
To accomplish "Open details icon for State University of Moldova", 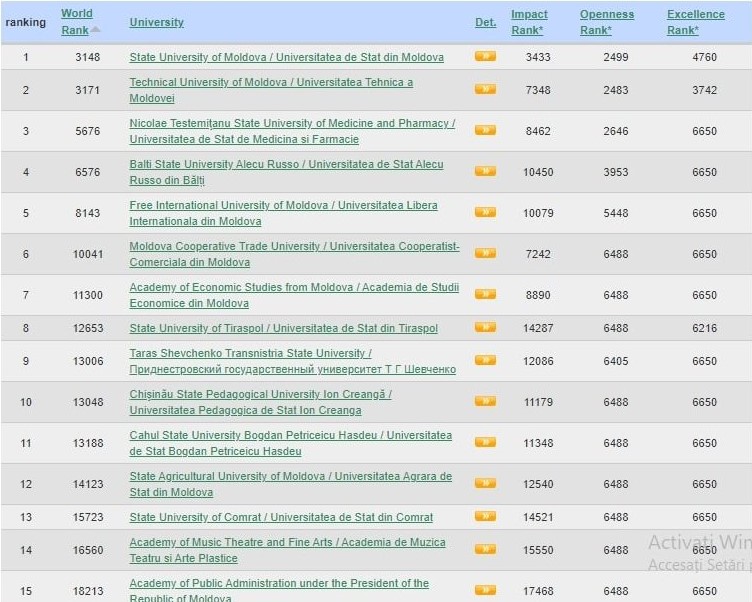I will click(x=485, y=56).
